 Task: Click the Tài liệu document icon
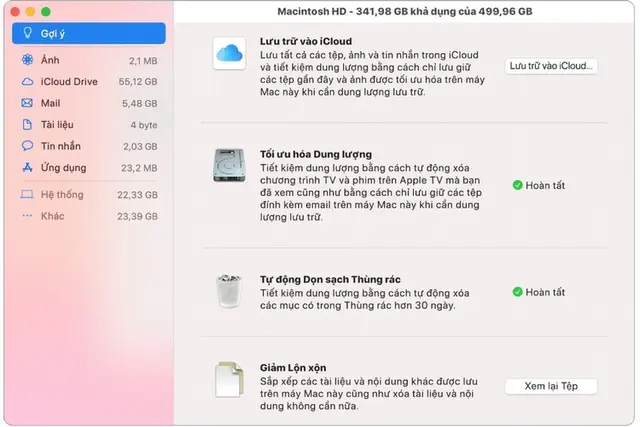click(x=27, y=125)
